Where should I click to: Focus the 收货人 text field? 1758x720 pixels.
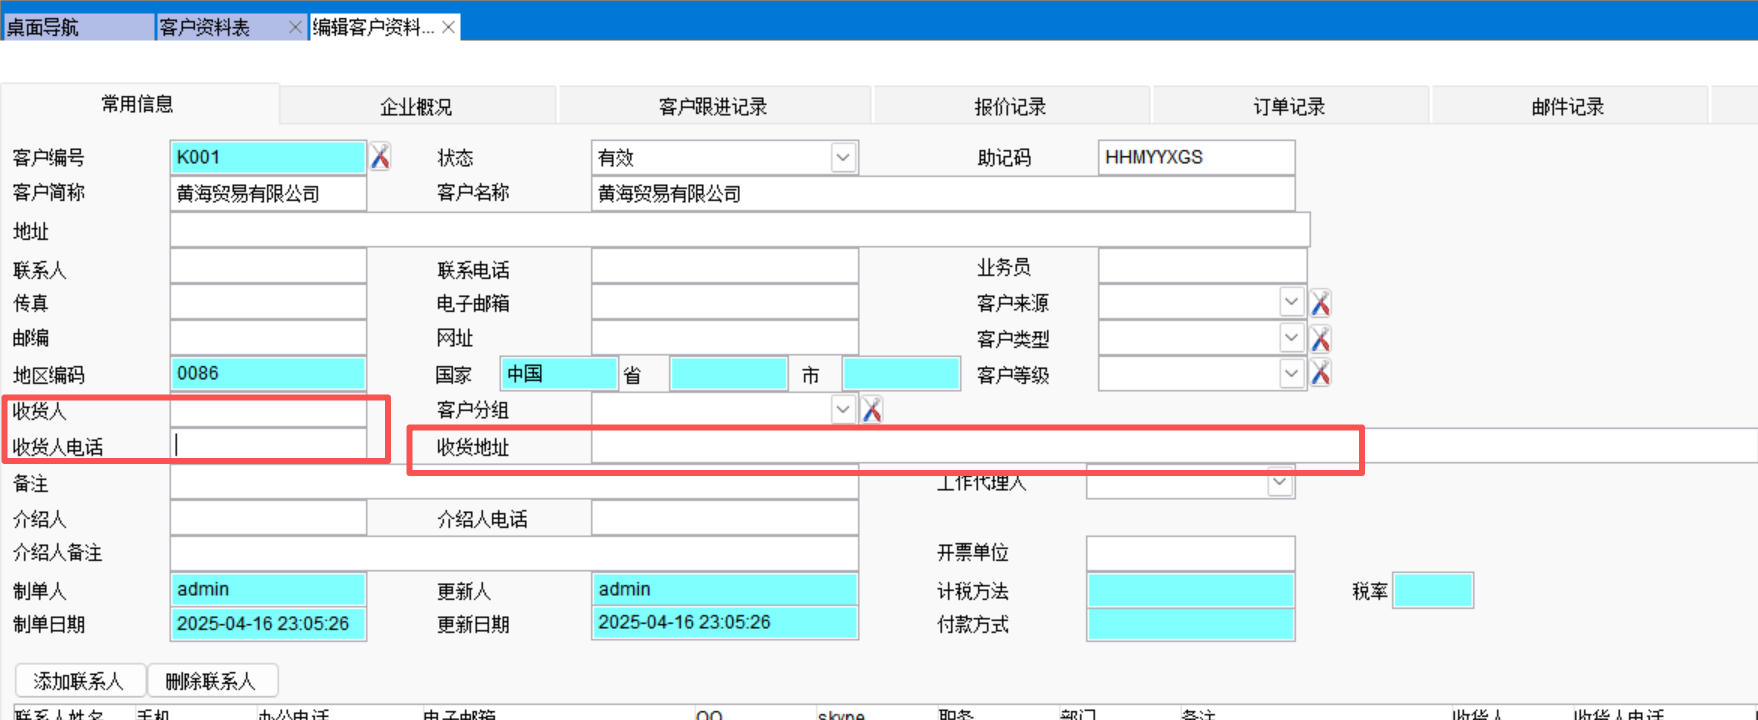pos(268,411)
